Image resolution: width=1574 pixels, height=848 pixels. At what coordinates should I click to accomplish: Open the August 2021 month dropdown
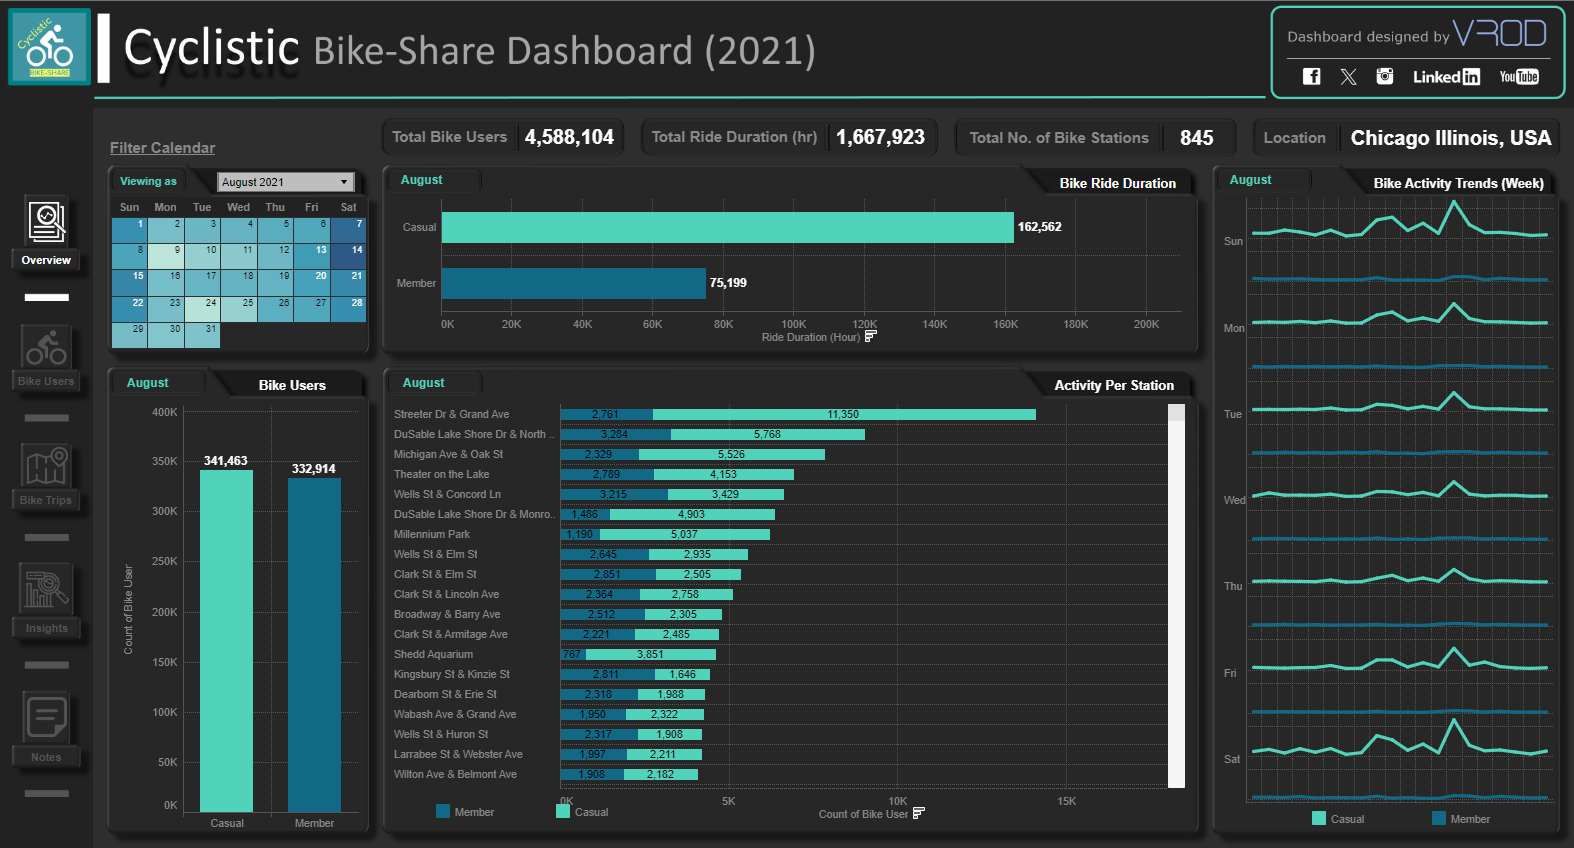point(286,182)
